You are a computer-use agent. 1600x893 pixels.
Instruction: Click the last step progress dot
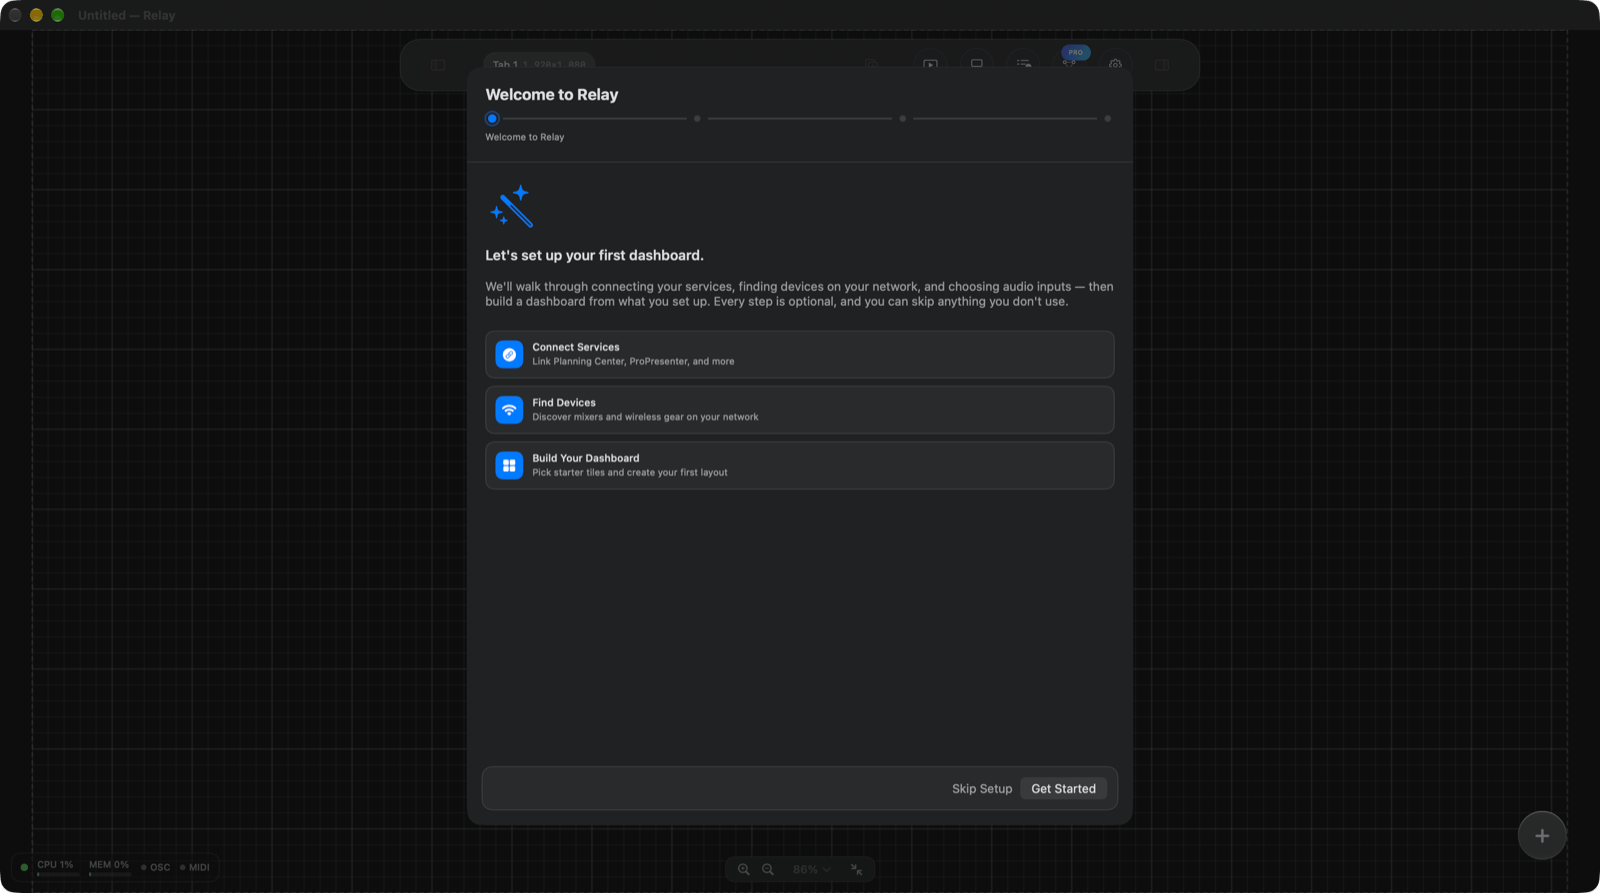tap(1107, 118)
